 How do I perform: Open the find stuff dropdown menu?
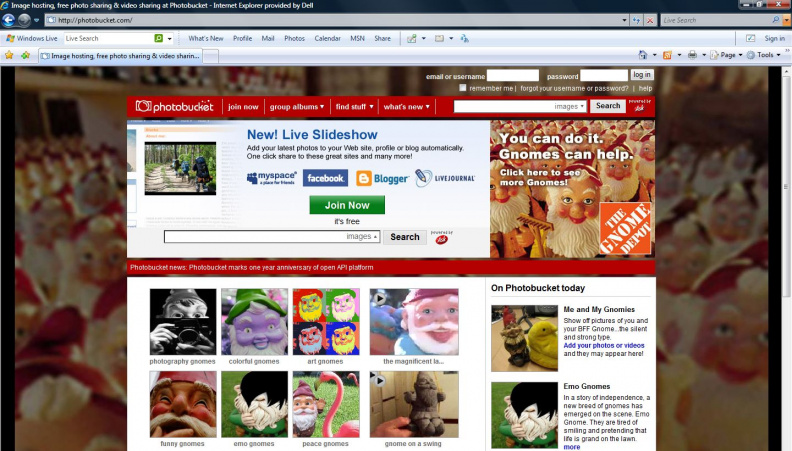click(355, 107)
